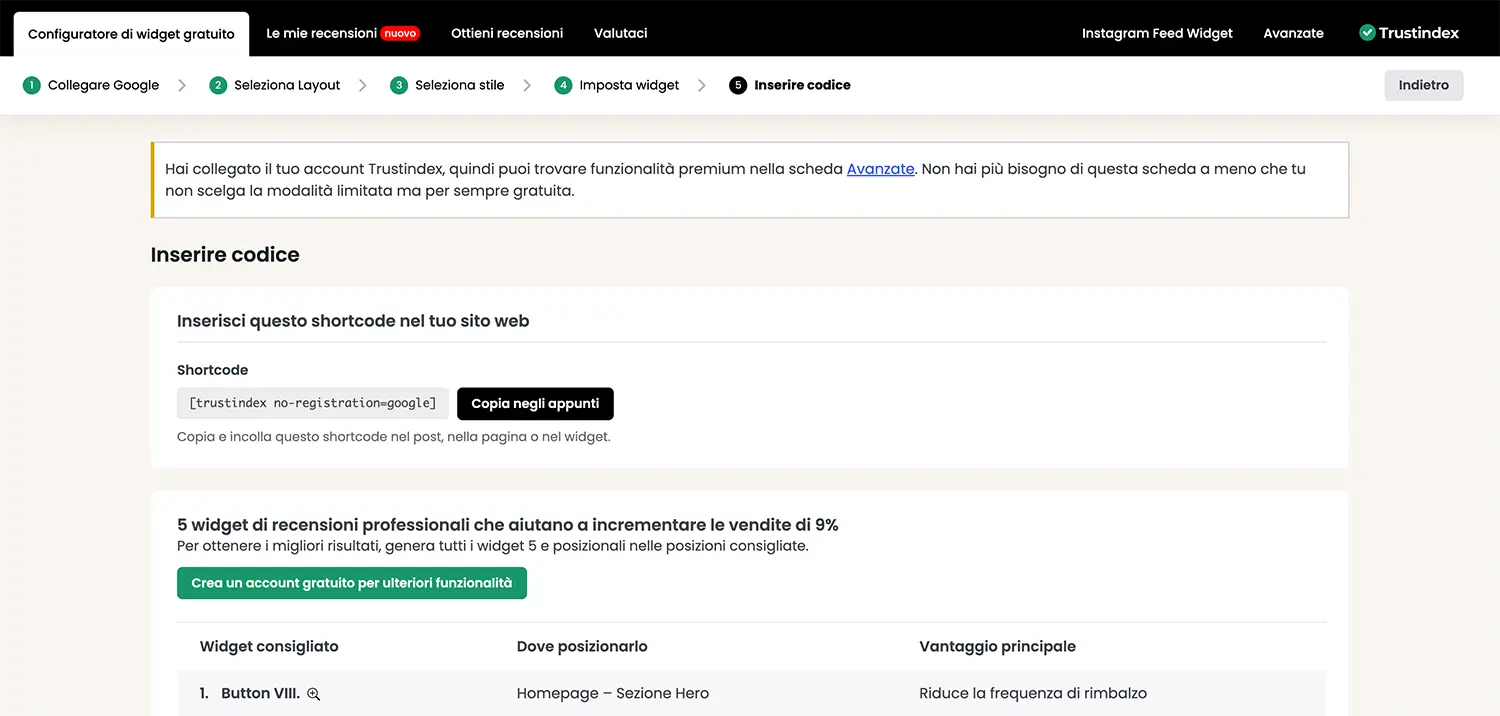This screenshot has width=1500, height=716.
Task: Click Crea un account gratuito button
Action: 352,583
